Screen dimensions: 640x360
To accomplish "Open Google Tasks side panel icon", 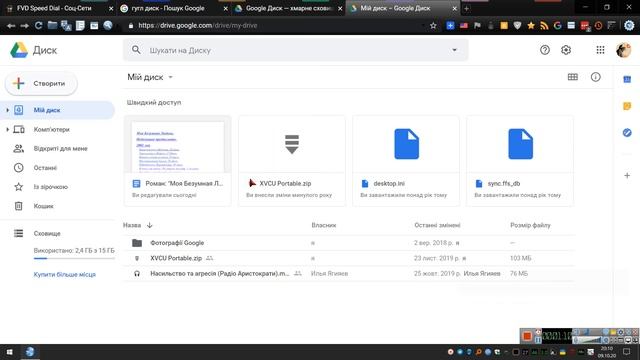I will pos(627,133).
